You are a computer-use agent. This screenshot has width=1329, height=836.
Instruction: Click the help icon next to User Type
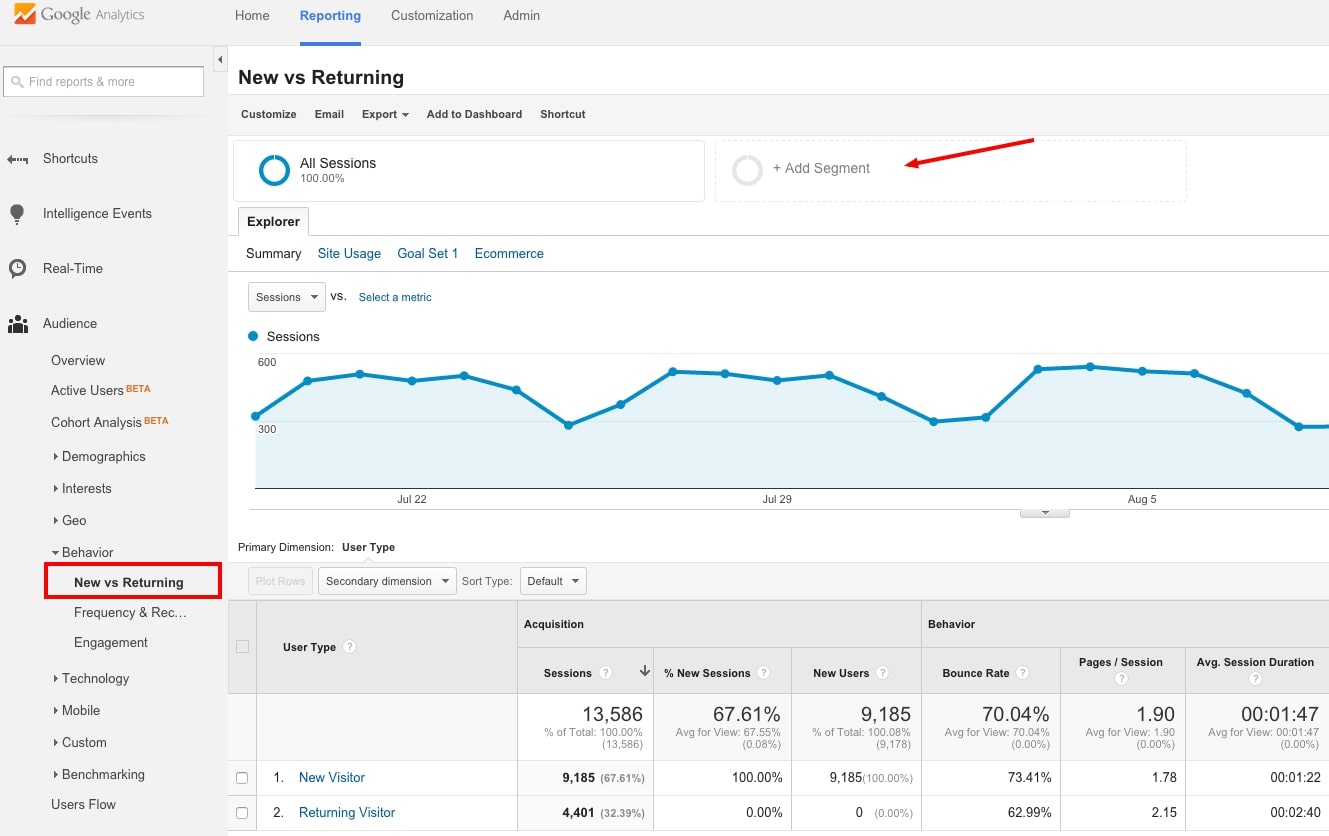click(x=349, y=647)
